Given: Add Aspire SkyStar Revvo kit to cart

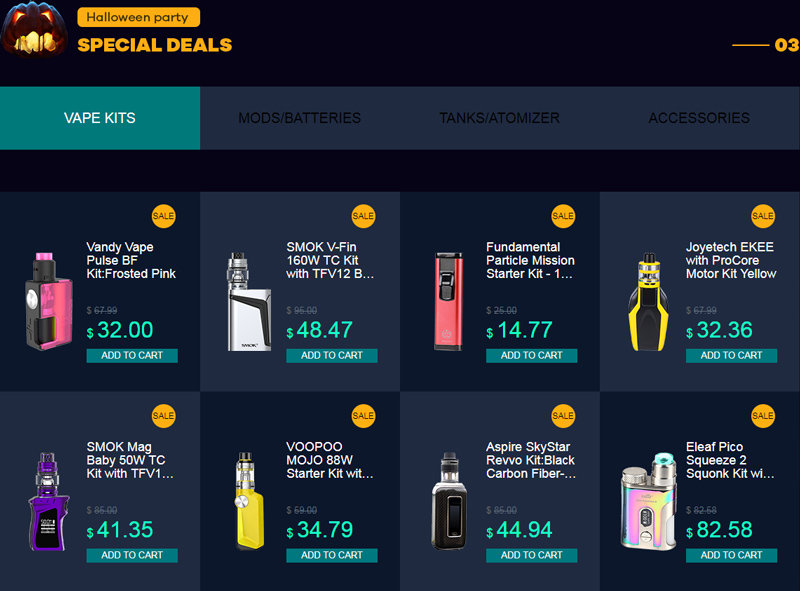Looking at the screenshot, I should [x=532, y=555].
